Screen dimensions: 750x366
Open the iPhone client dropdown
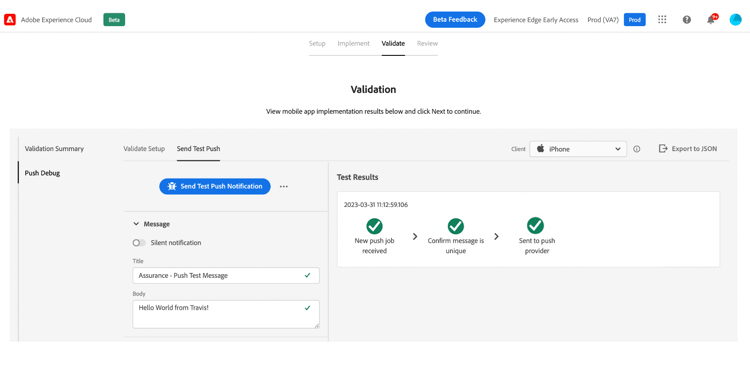(578, 149)
